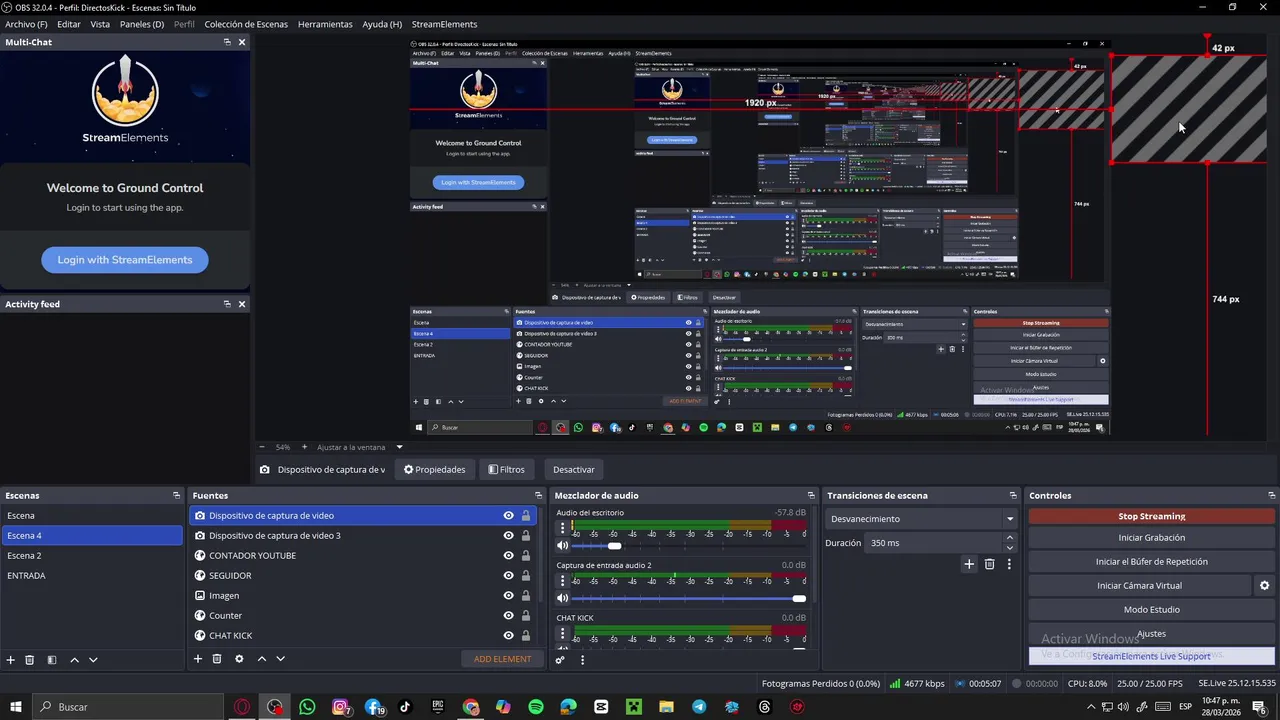Increase transition duration with up arrow
Screen dimensions: 1280x720
1009,538
